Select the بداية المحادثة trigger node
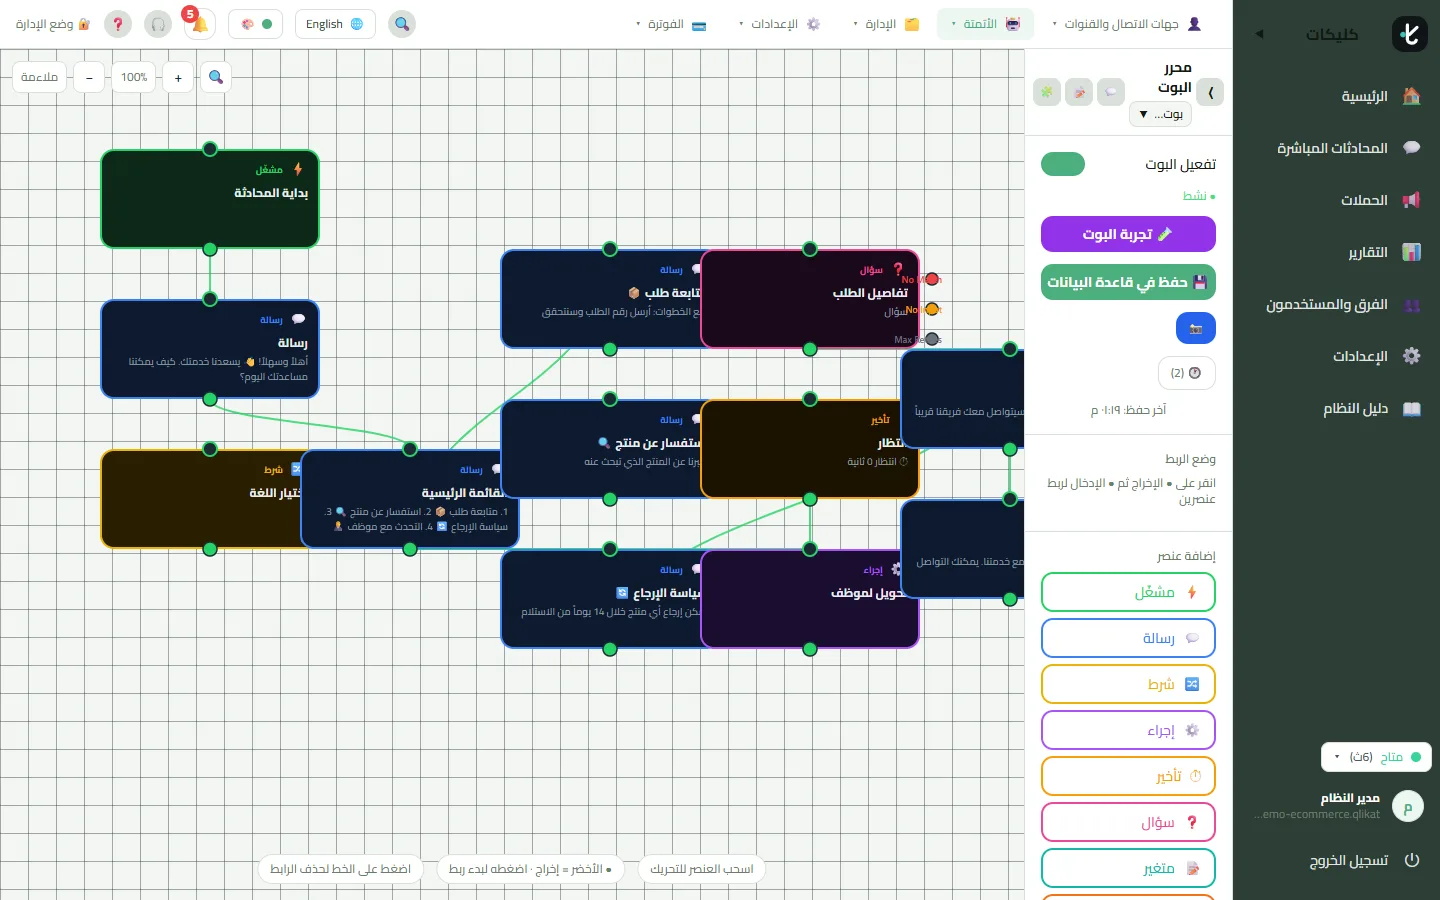 point(210,199)
